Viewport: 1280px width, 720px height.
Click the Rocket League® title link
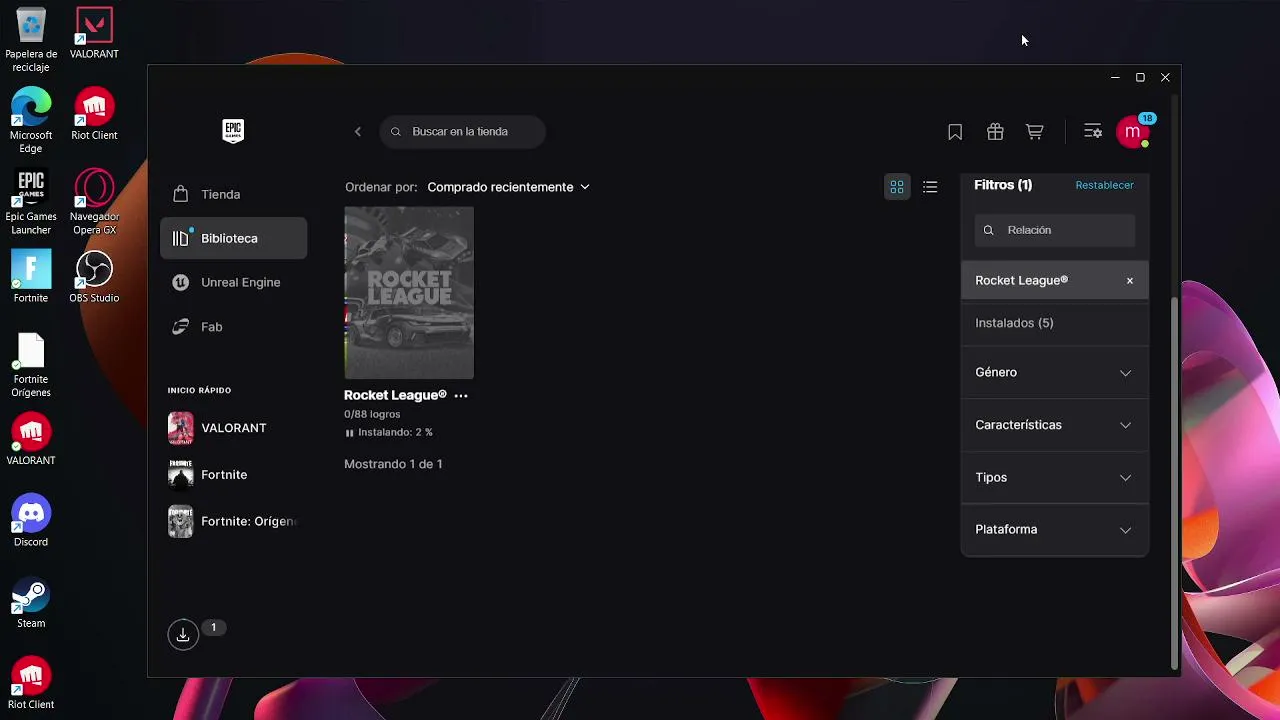[395, 395]
